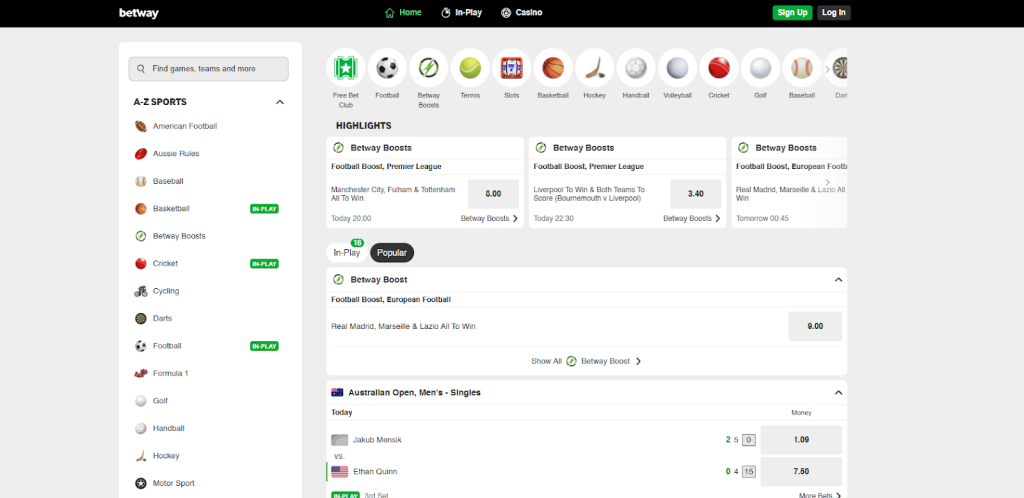
Task: Click the search magnifier icon
Action: tap(141, 69)
